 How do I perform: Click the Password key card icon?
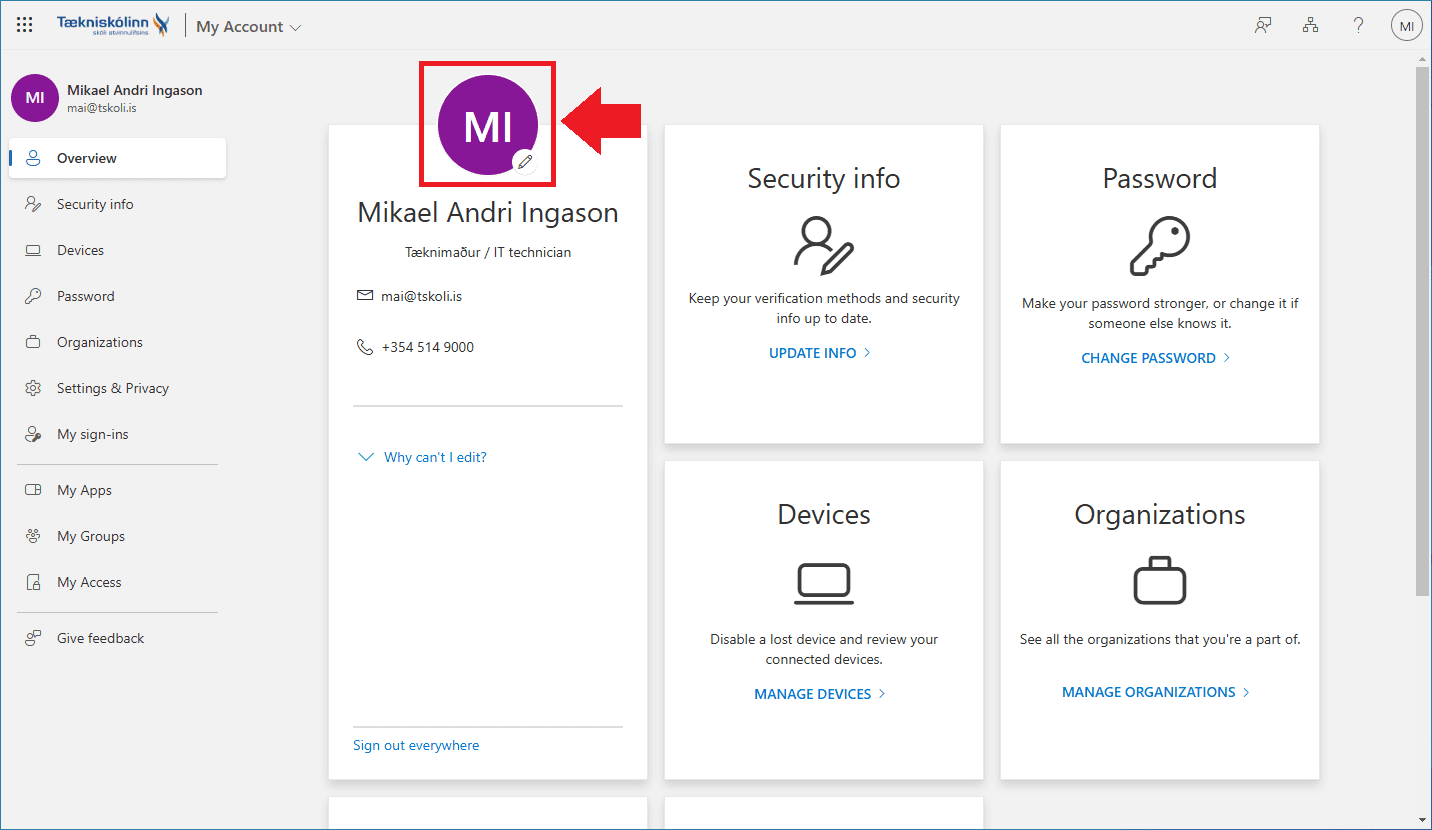click(x=1159, y=247)
